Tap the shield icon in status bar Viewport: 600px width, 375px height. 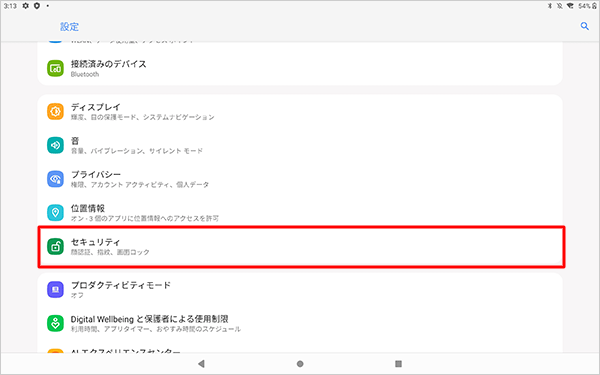tap(37, 6)
